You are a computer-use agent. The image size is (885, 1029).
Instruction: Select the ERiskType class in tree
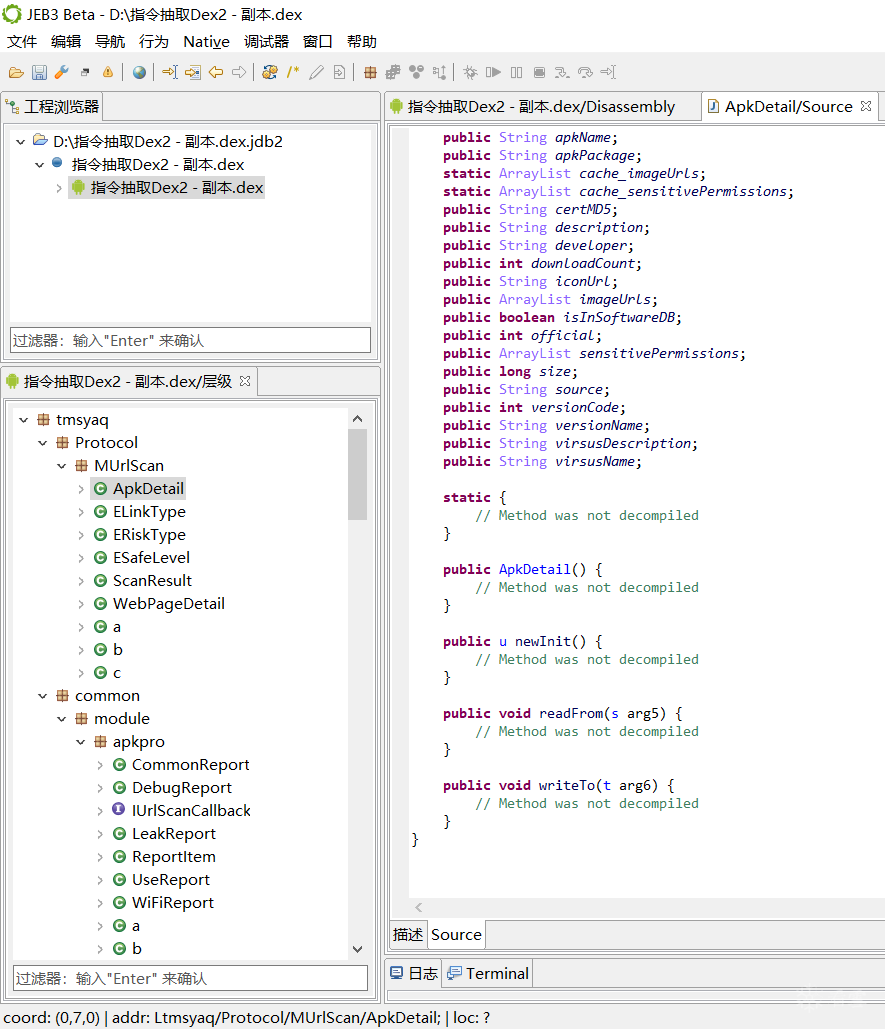149,535
